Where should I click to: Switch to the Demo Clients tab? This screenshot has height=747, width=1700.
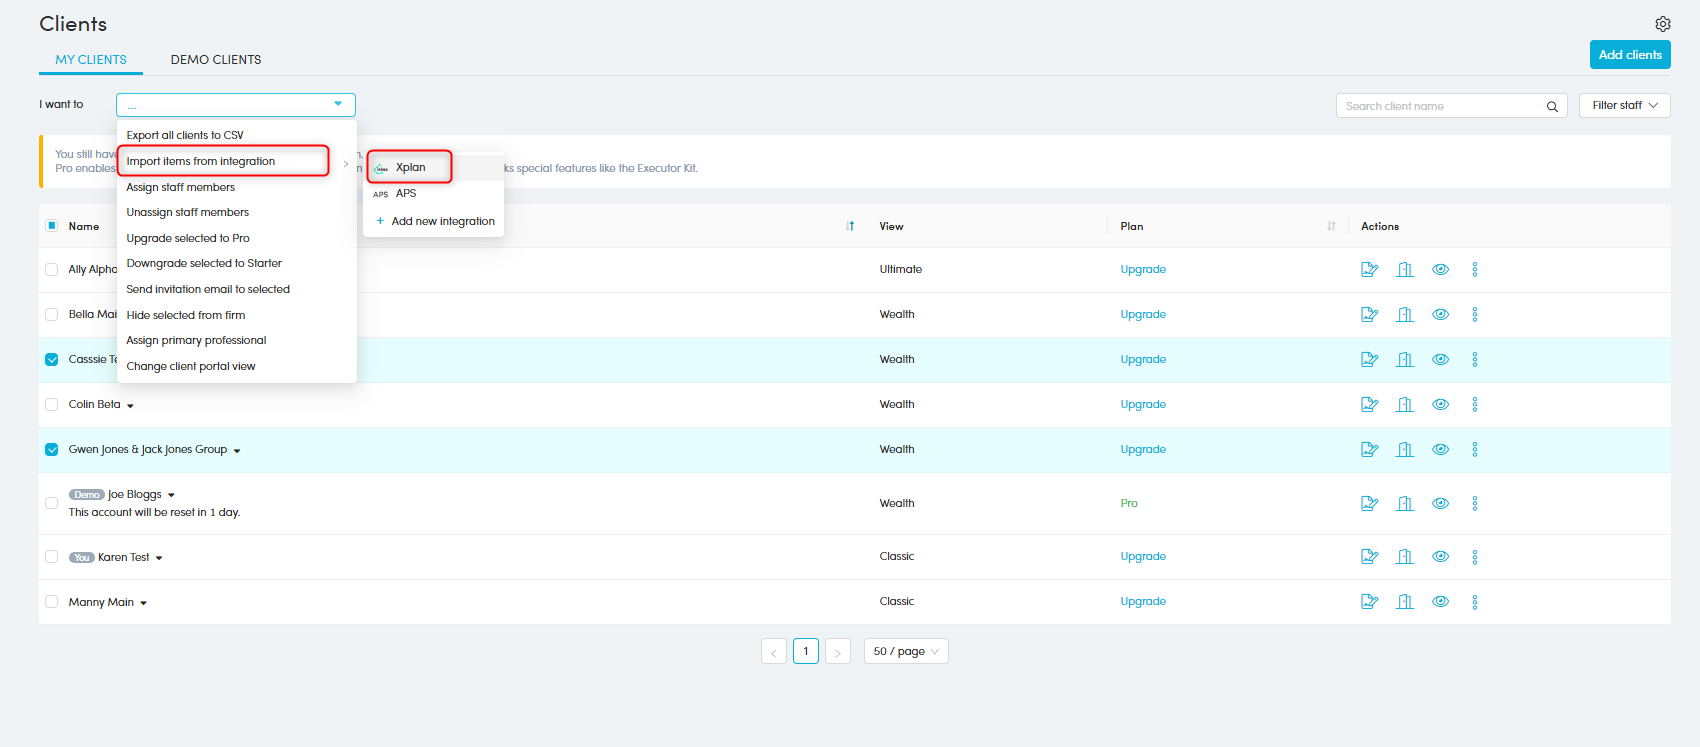point(216,60)
